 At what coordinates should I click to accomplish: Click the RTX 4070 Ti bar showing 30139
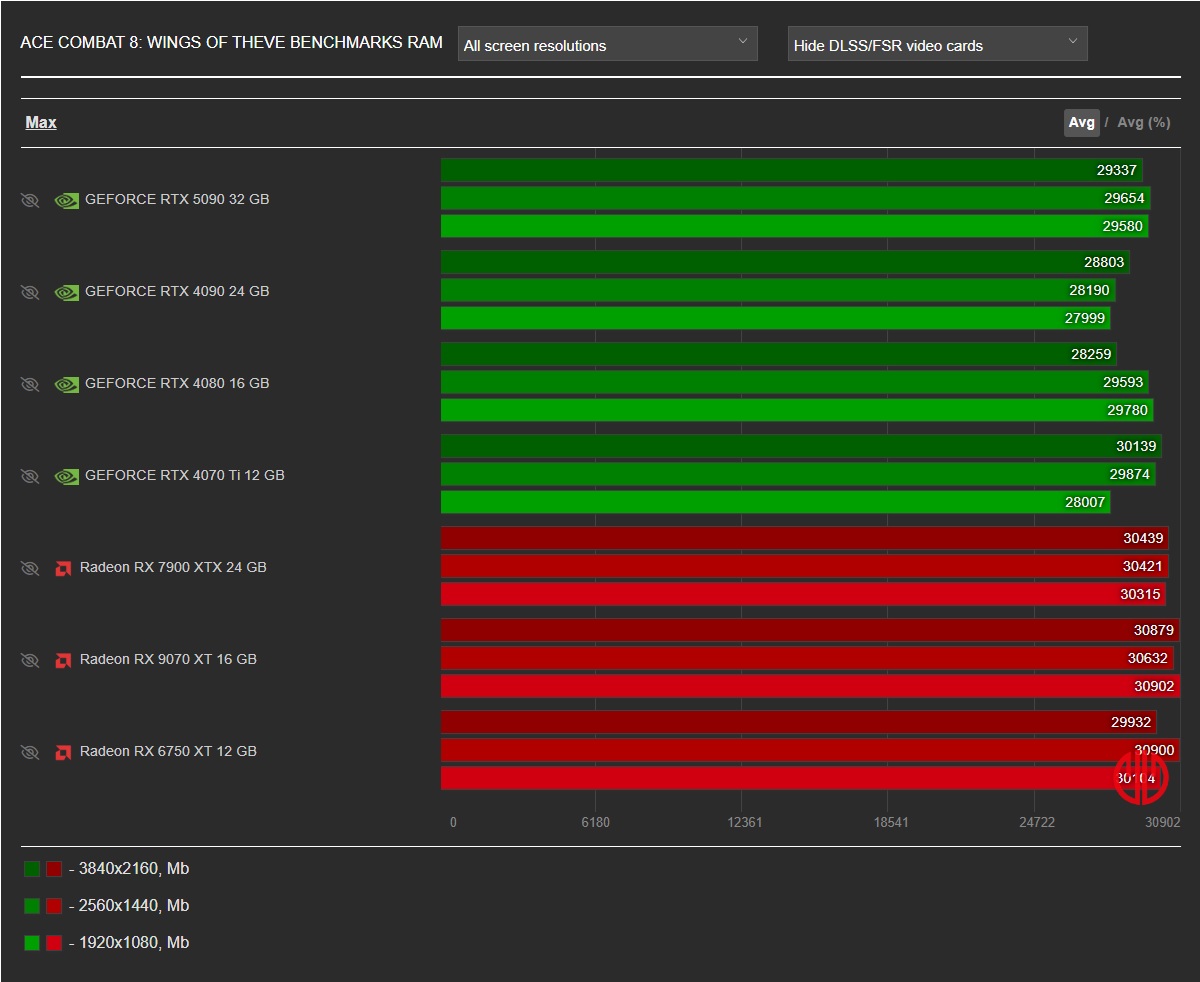[x=801, y=446]
